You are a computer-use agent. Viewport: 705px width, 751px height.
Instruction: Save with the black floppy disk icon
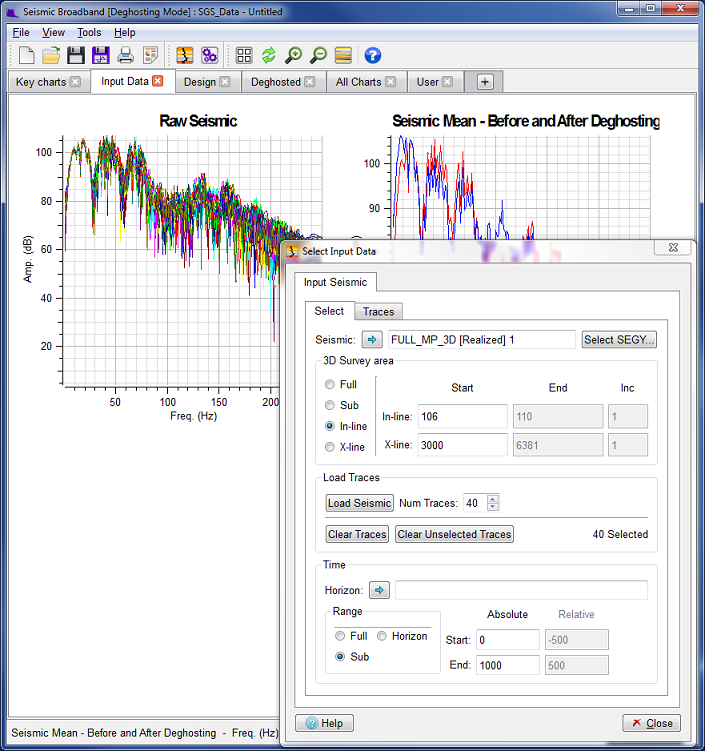76,55
